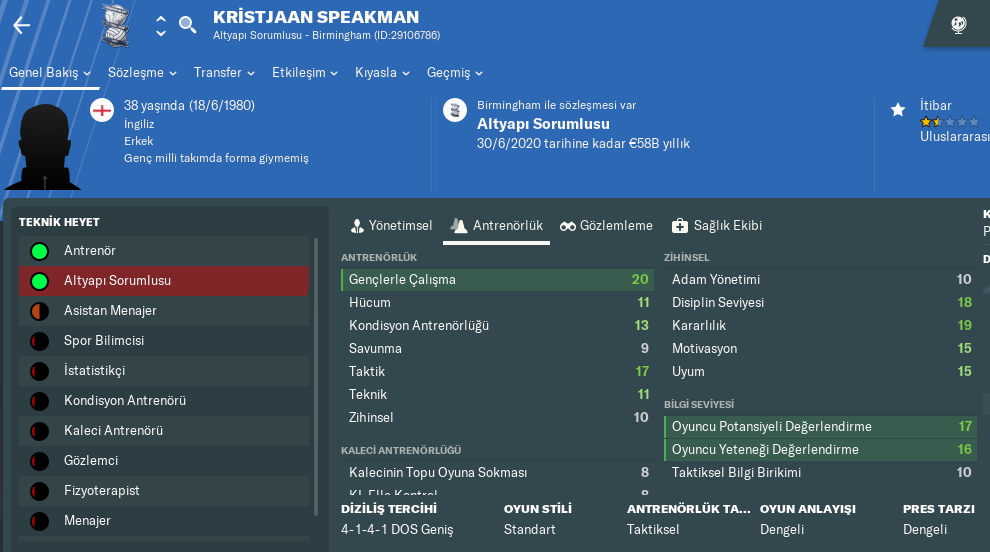Image resolution: width=990 pixels, height=552 pixels.
Task: Click the back arrow icon
Action: point(21,25)
